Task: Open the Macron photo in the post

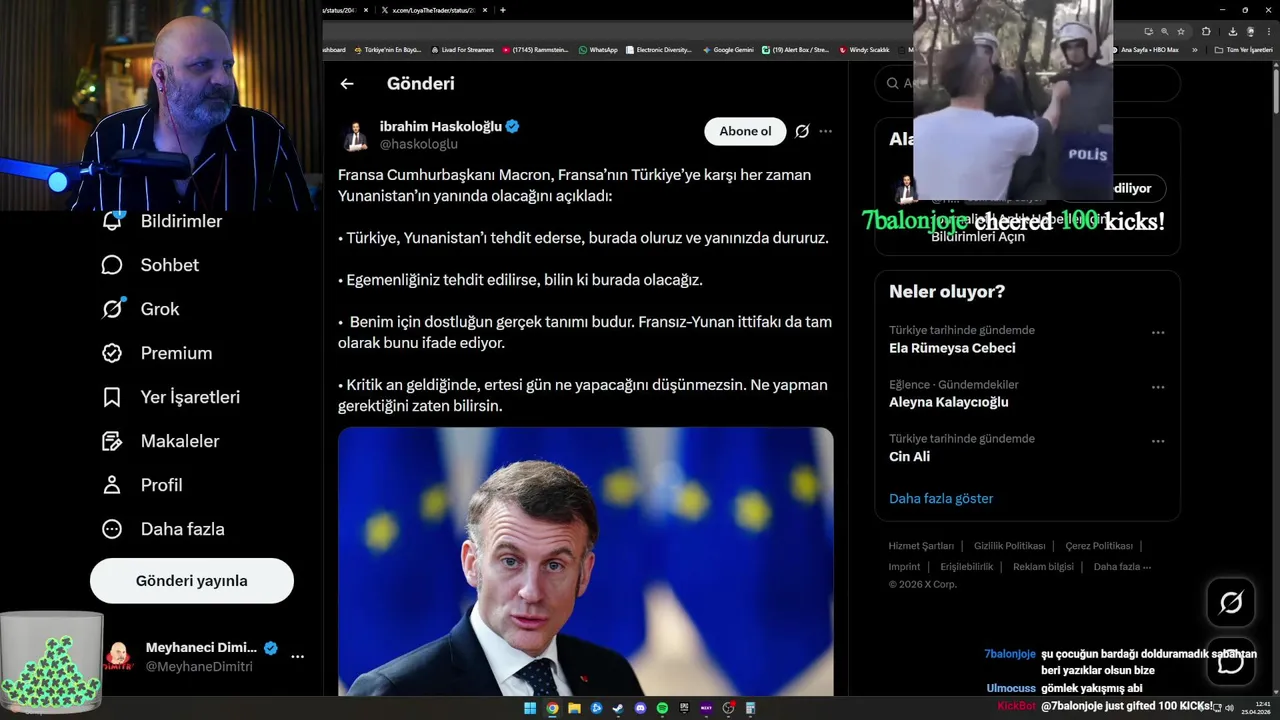Action: click(x=586, y=561)
